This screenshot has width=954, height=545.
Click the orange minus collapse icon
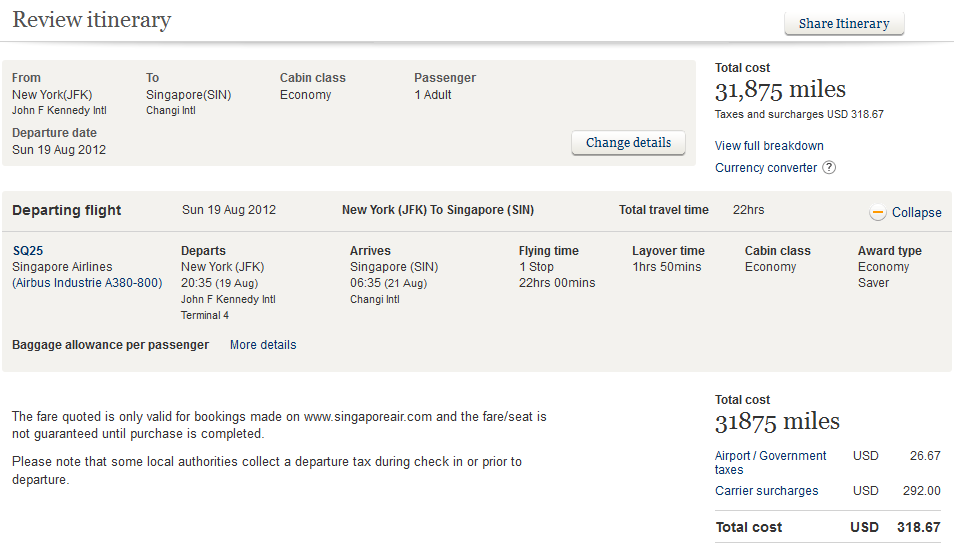(878, 212)
